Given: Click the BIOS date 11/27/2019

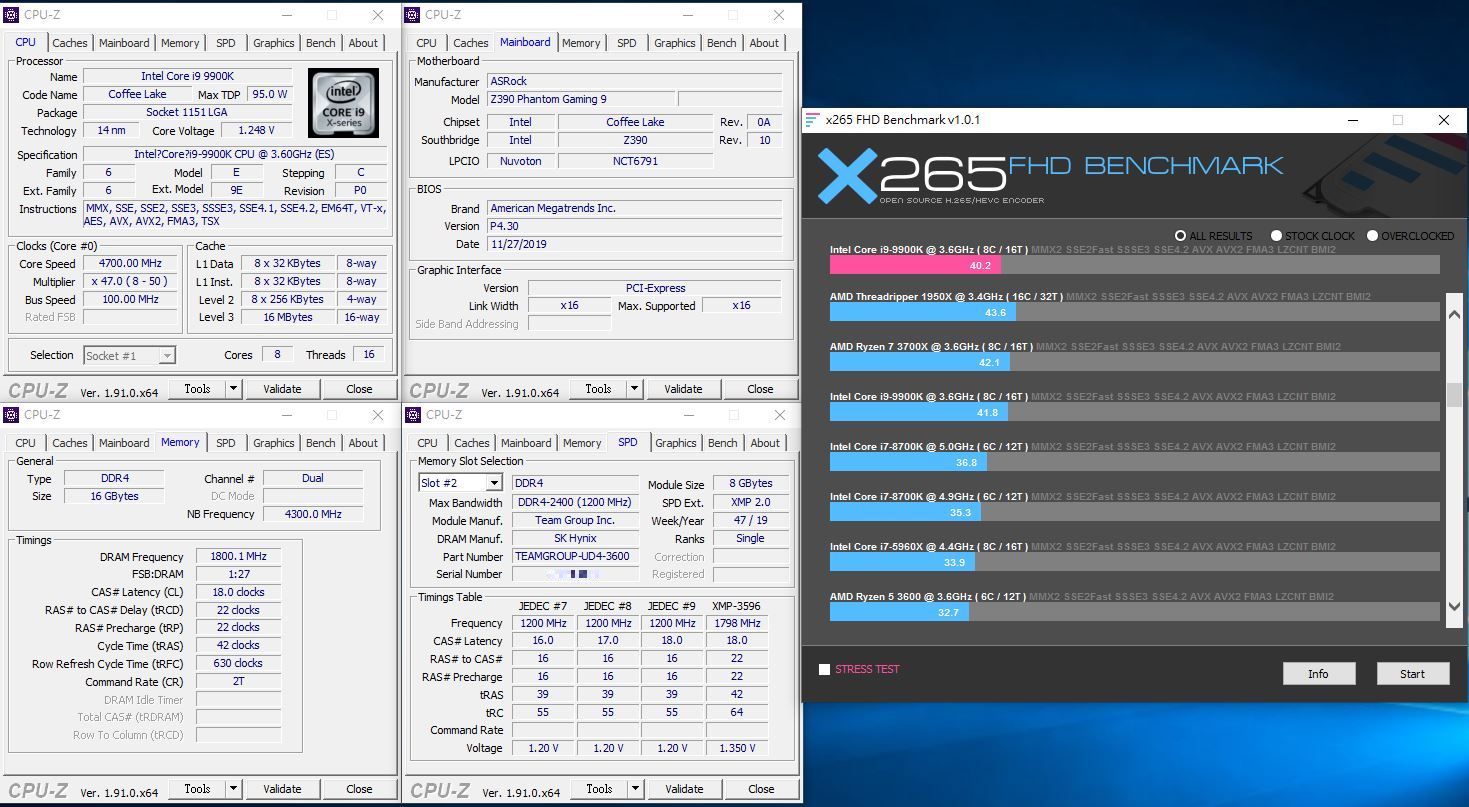Looking at the screenshot, I should point(634,244).
